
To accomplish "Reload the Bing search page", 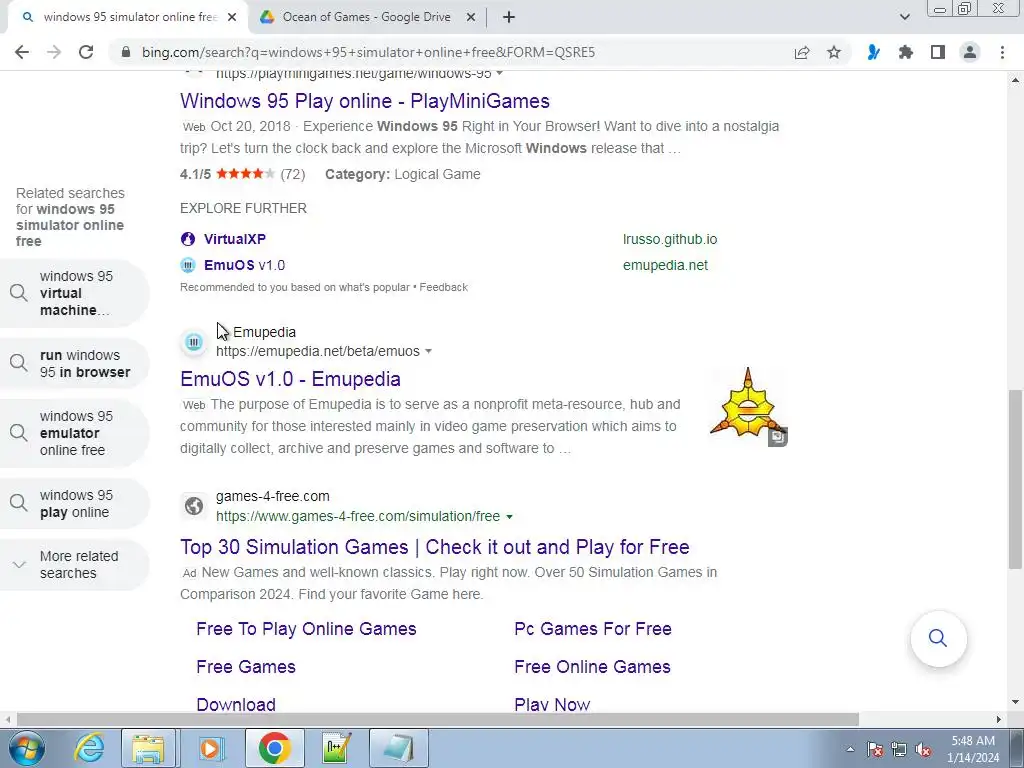I will coord(86,52).
